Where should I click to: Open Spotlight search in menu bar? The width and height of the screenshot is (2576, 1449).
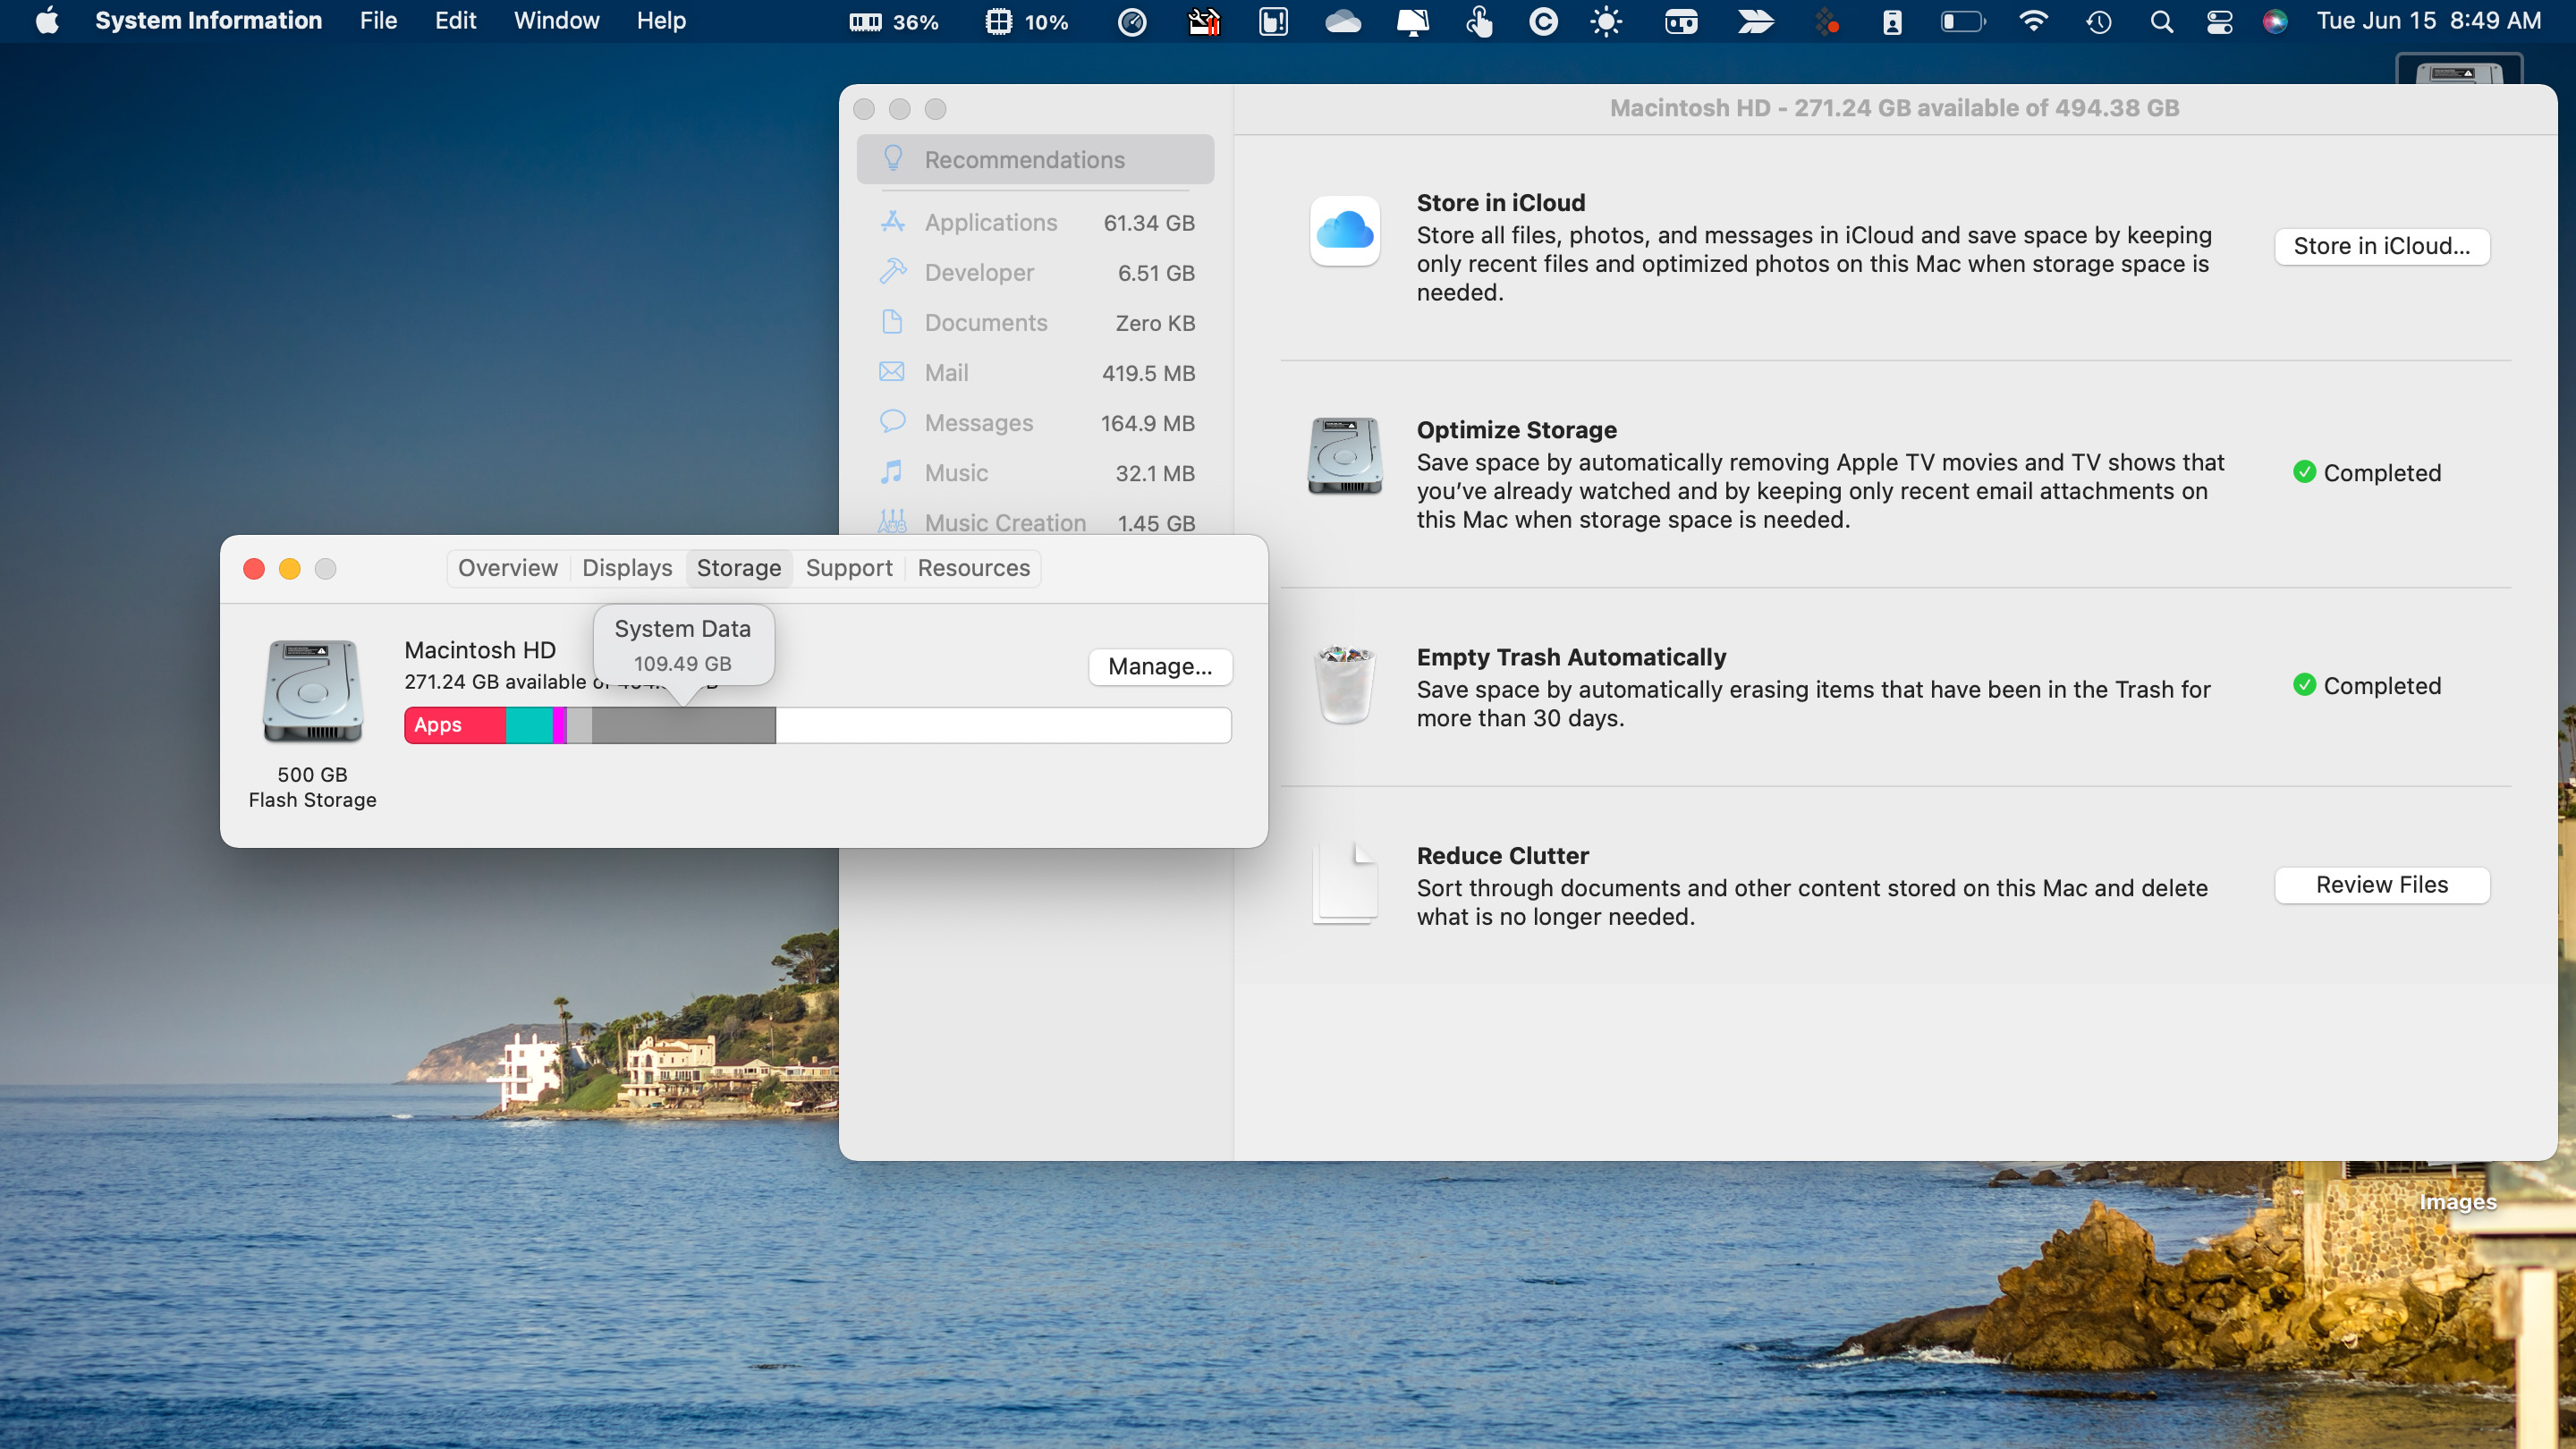[x=2161, y=21]
